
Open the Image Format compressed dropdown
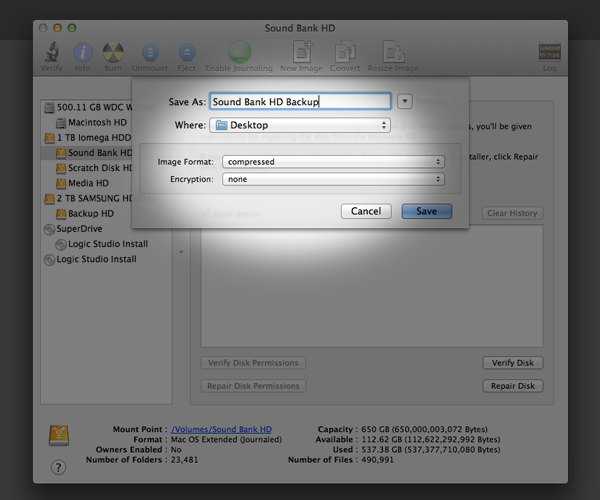click(x=333, y=162)
